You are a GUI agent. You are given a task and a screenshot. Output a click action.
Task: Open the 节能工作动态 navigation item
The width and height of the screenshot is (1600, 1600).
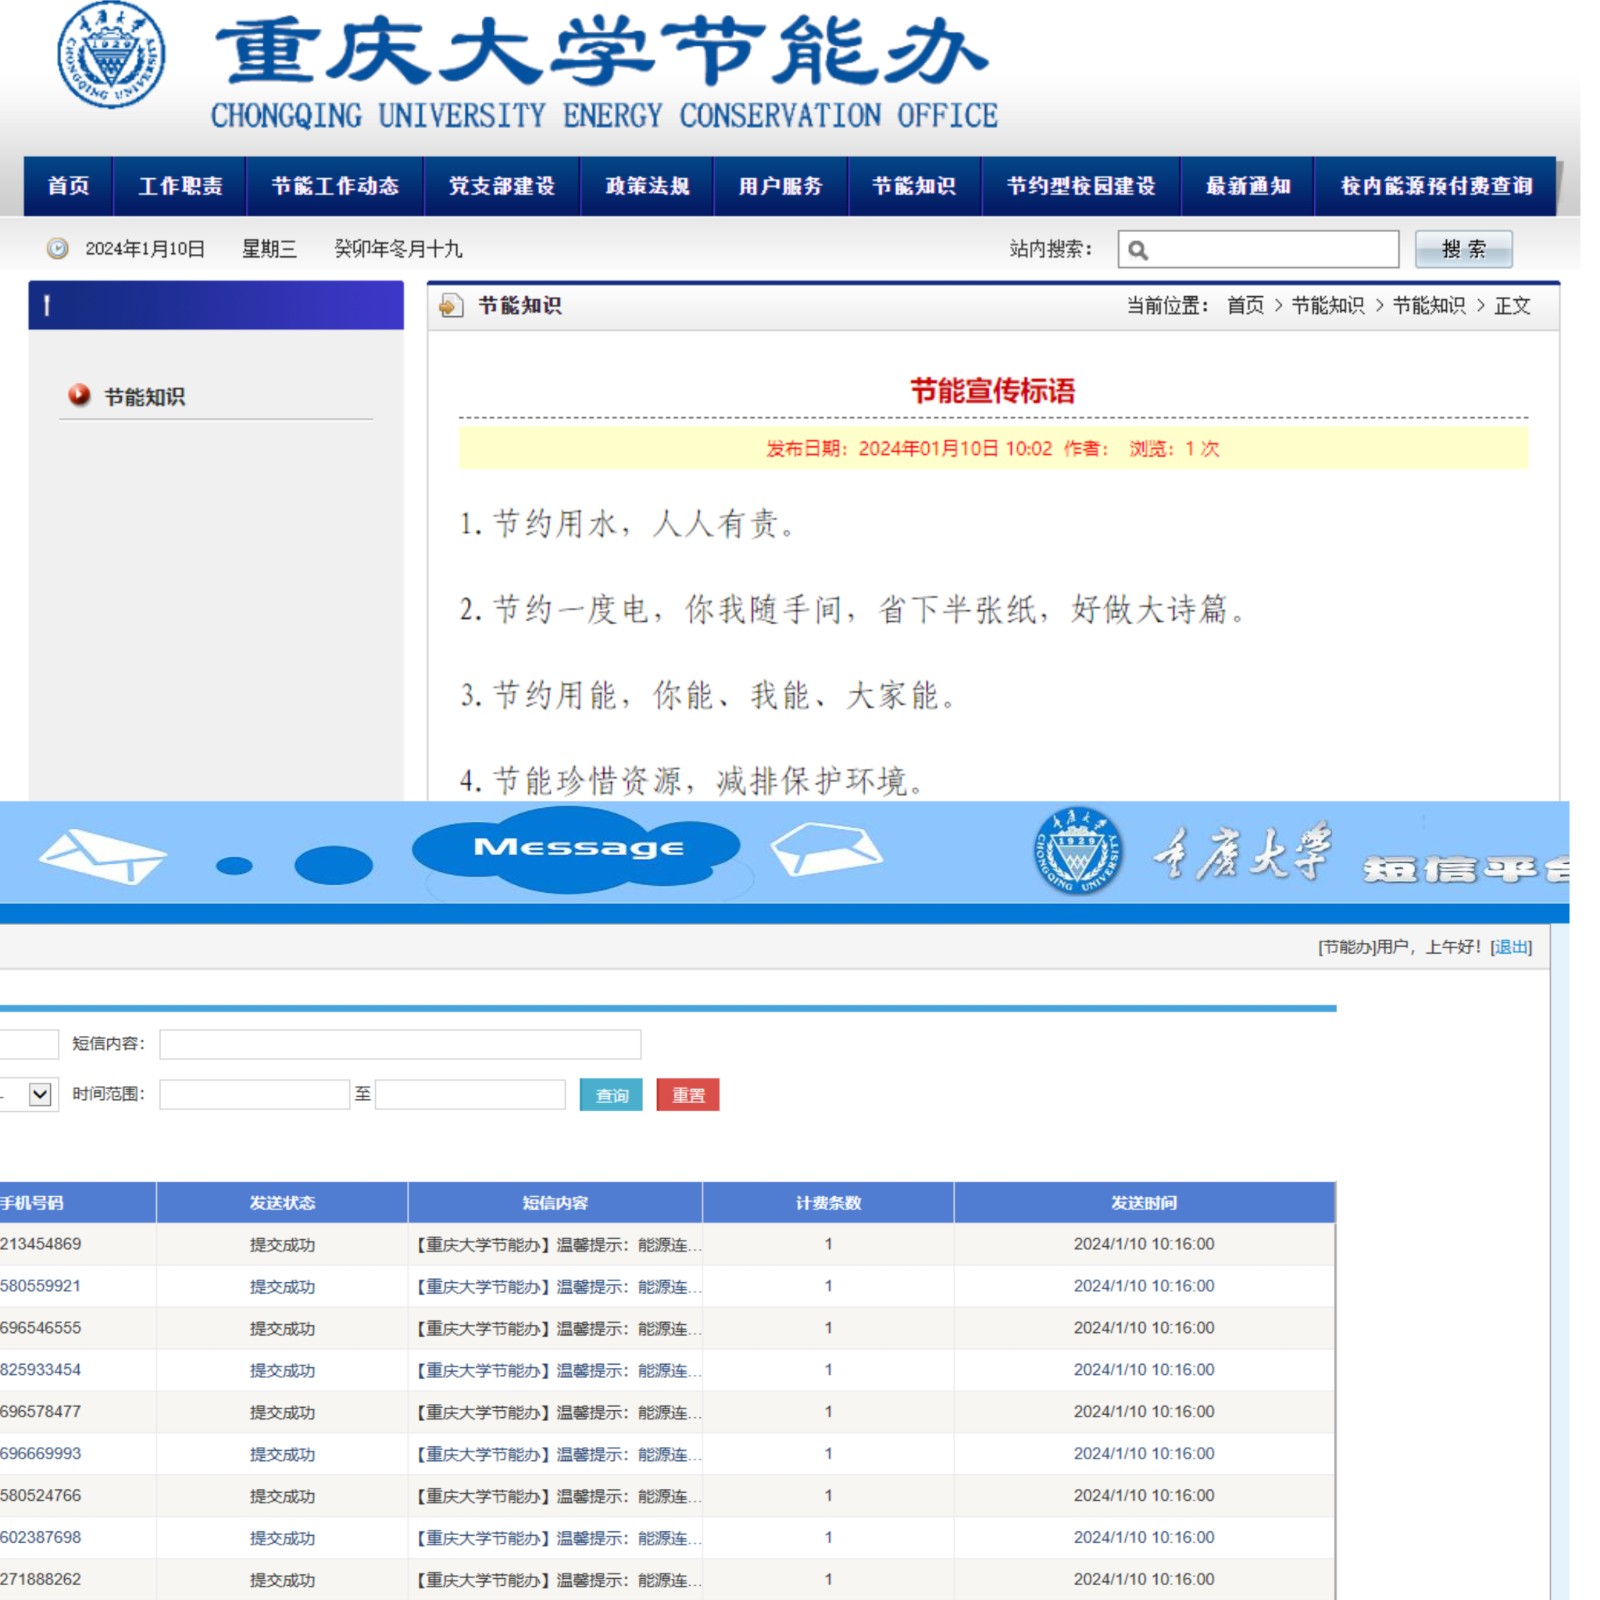click(335, 186)
